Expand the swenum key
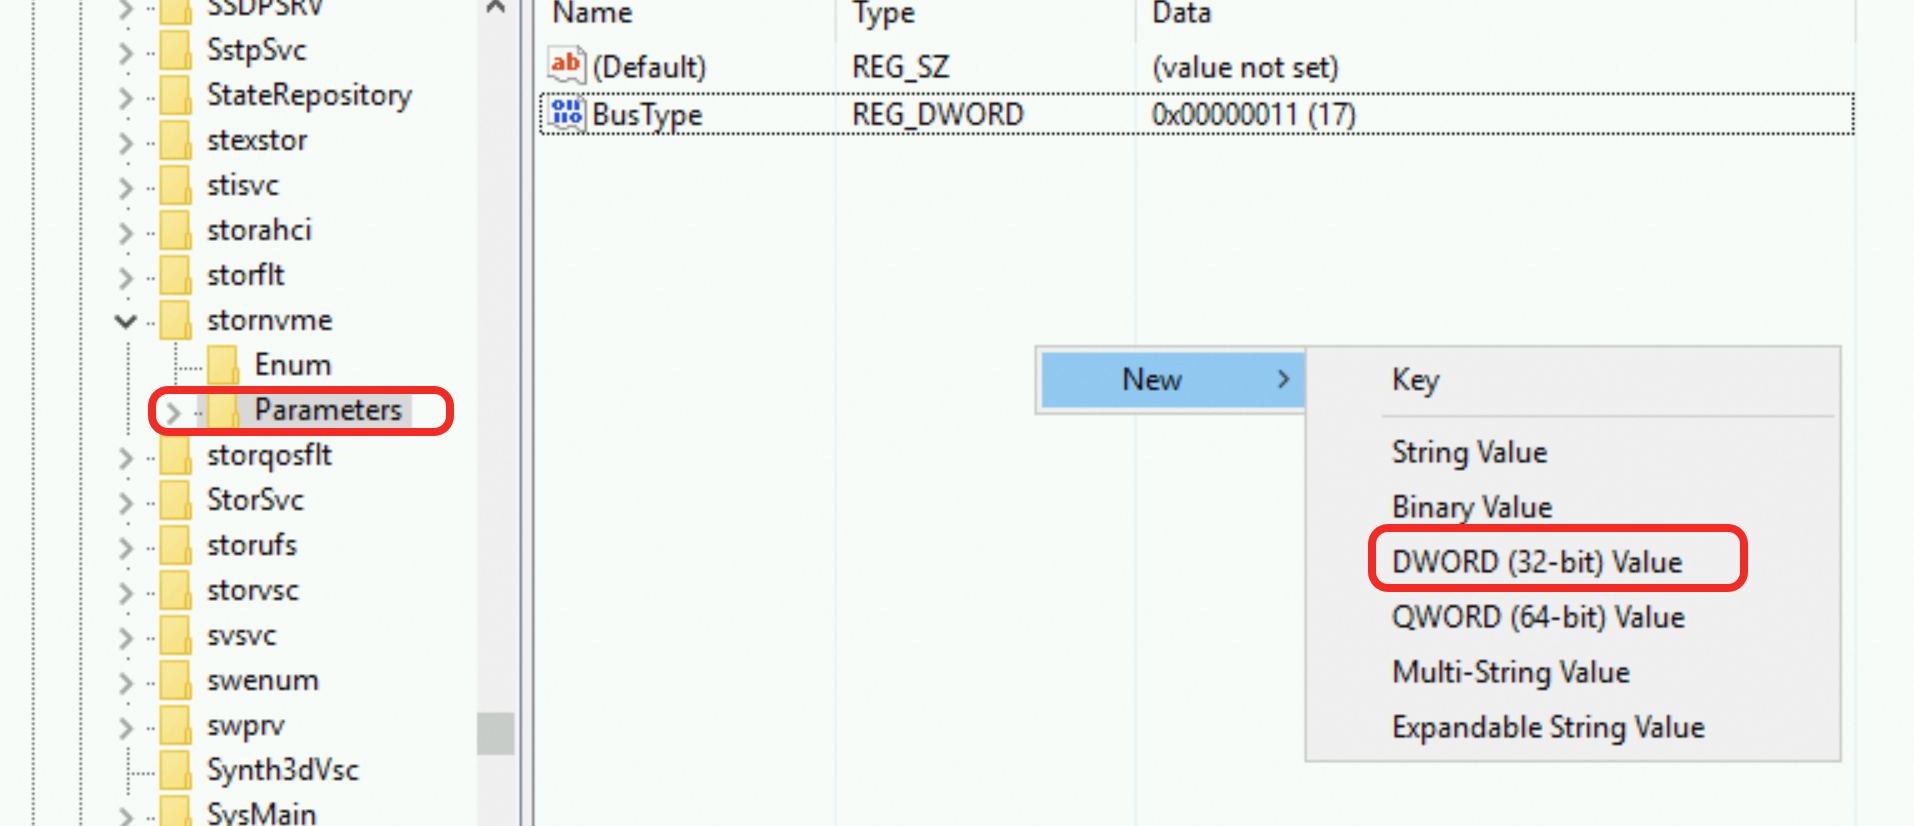The width and height of the screenshot is (1914, 826). (126, 682)
